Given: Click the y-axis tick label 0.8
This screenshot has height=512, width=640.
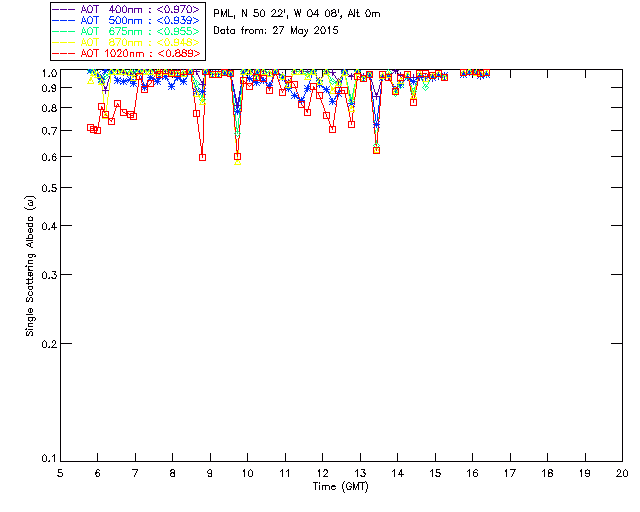Looking at the screenshot, I should pyautogui.click(x=49, y=108).
